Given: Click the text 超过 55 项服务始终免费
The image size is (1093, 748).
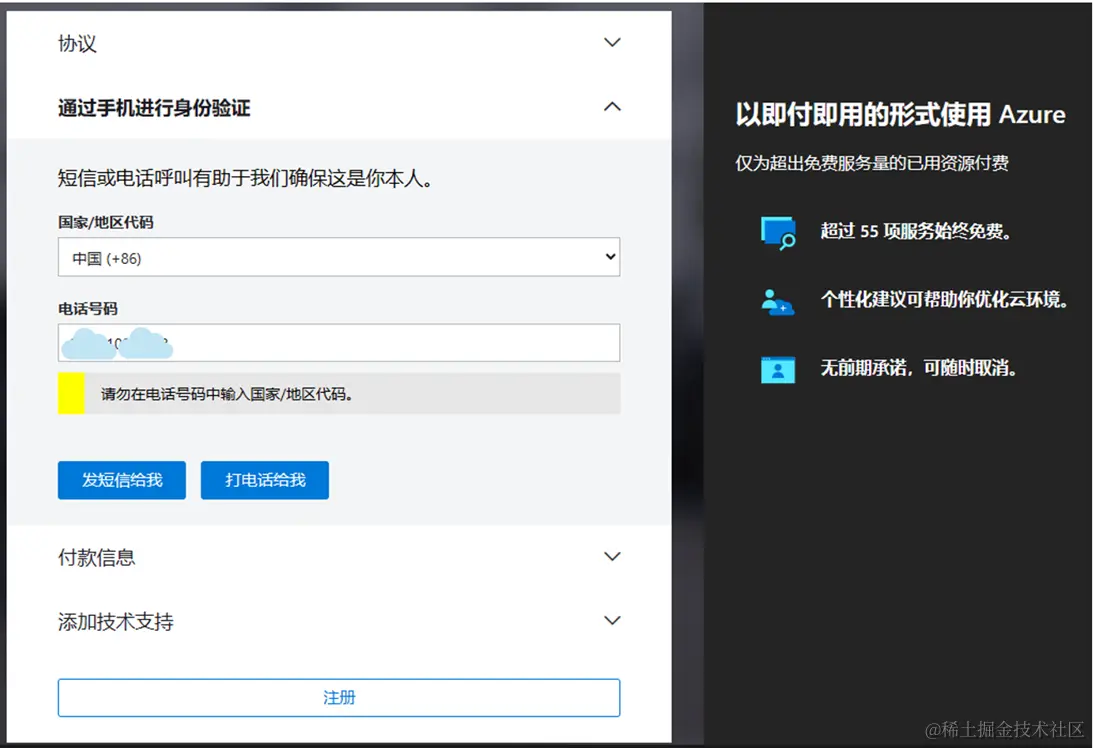Looking at the screenshot, I should [916, 231].
